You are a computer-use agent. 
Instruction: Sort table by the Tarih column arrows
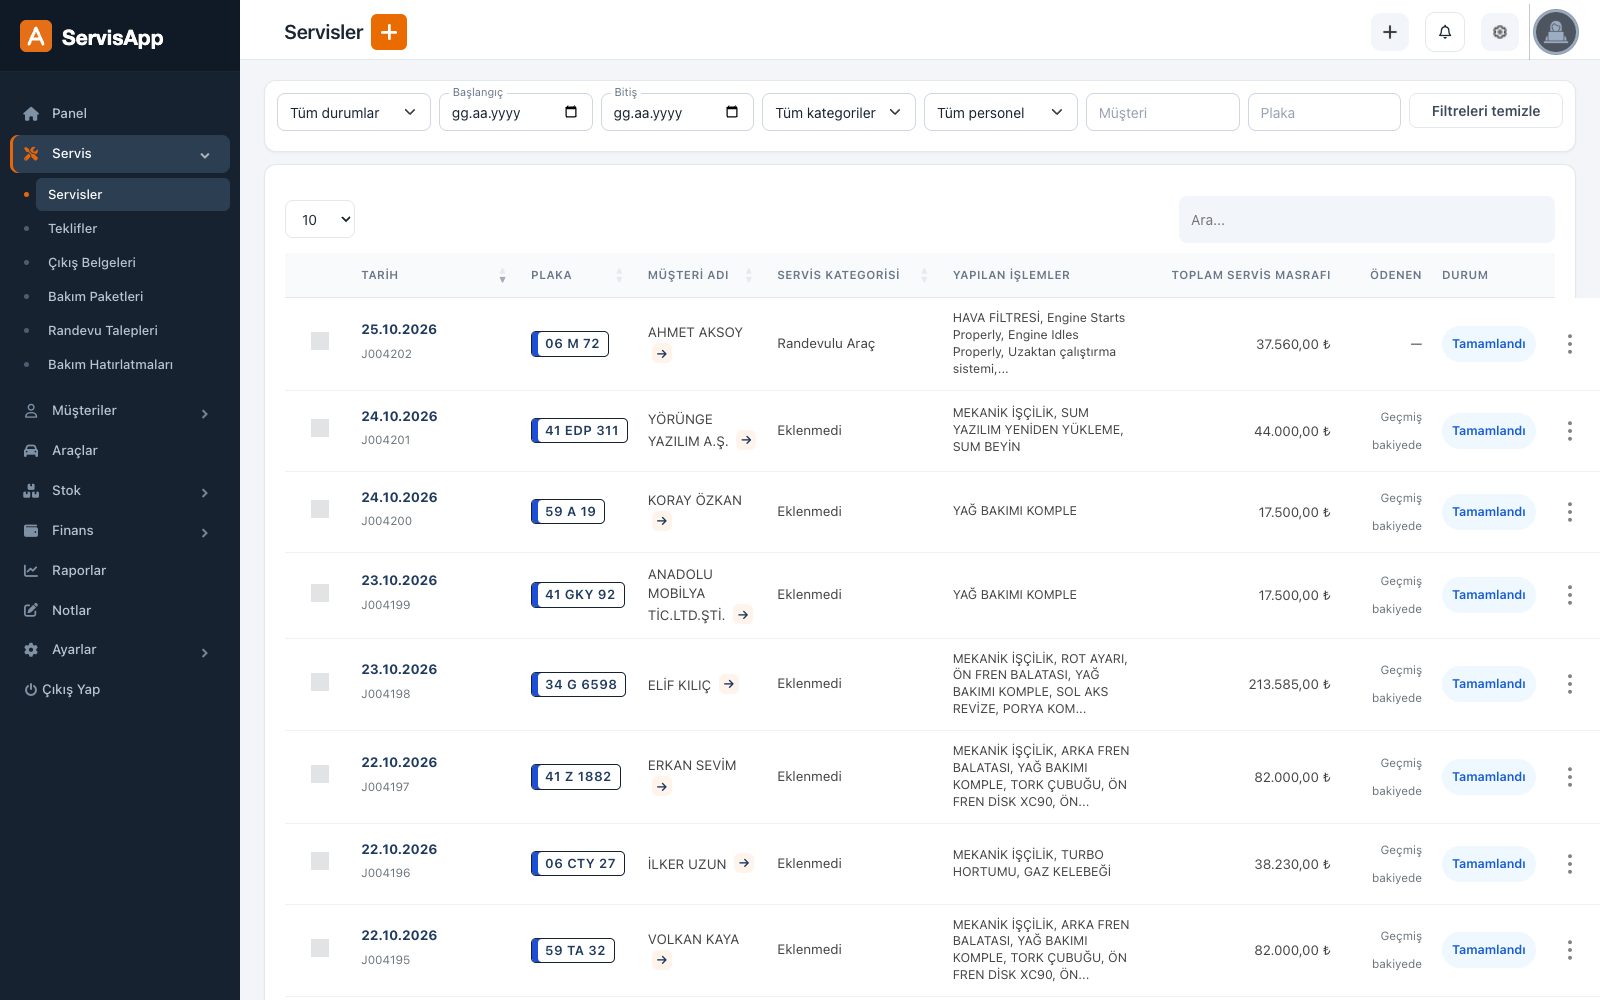[502, 275]
